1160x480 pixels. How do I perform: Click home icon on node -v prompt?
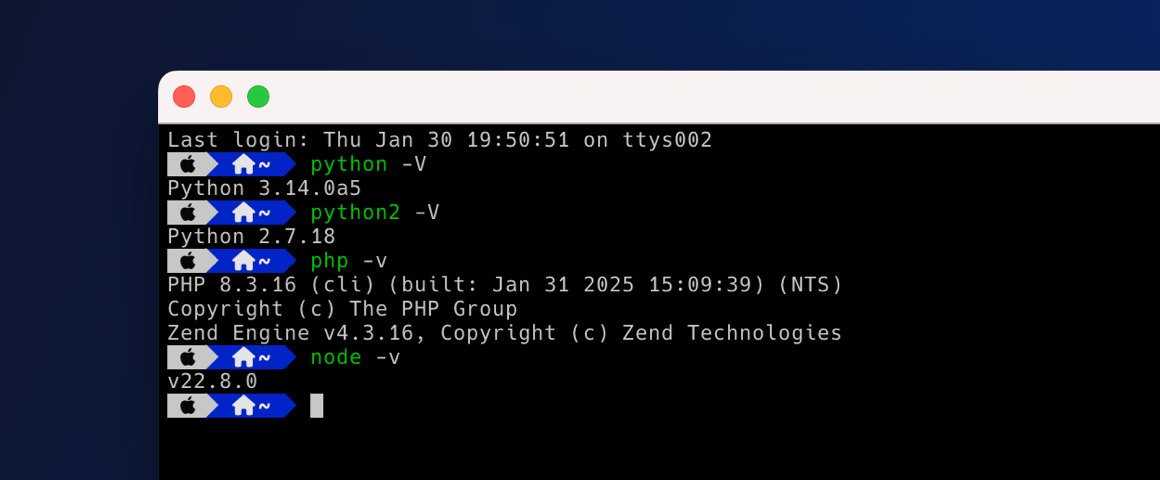pyautogui.click(x=243, y=358)
